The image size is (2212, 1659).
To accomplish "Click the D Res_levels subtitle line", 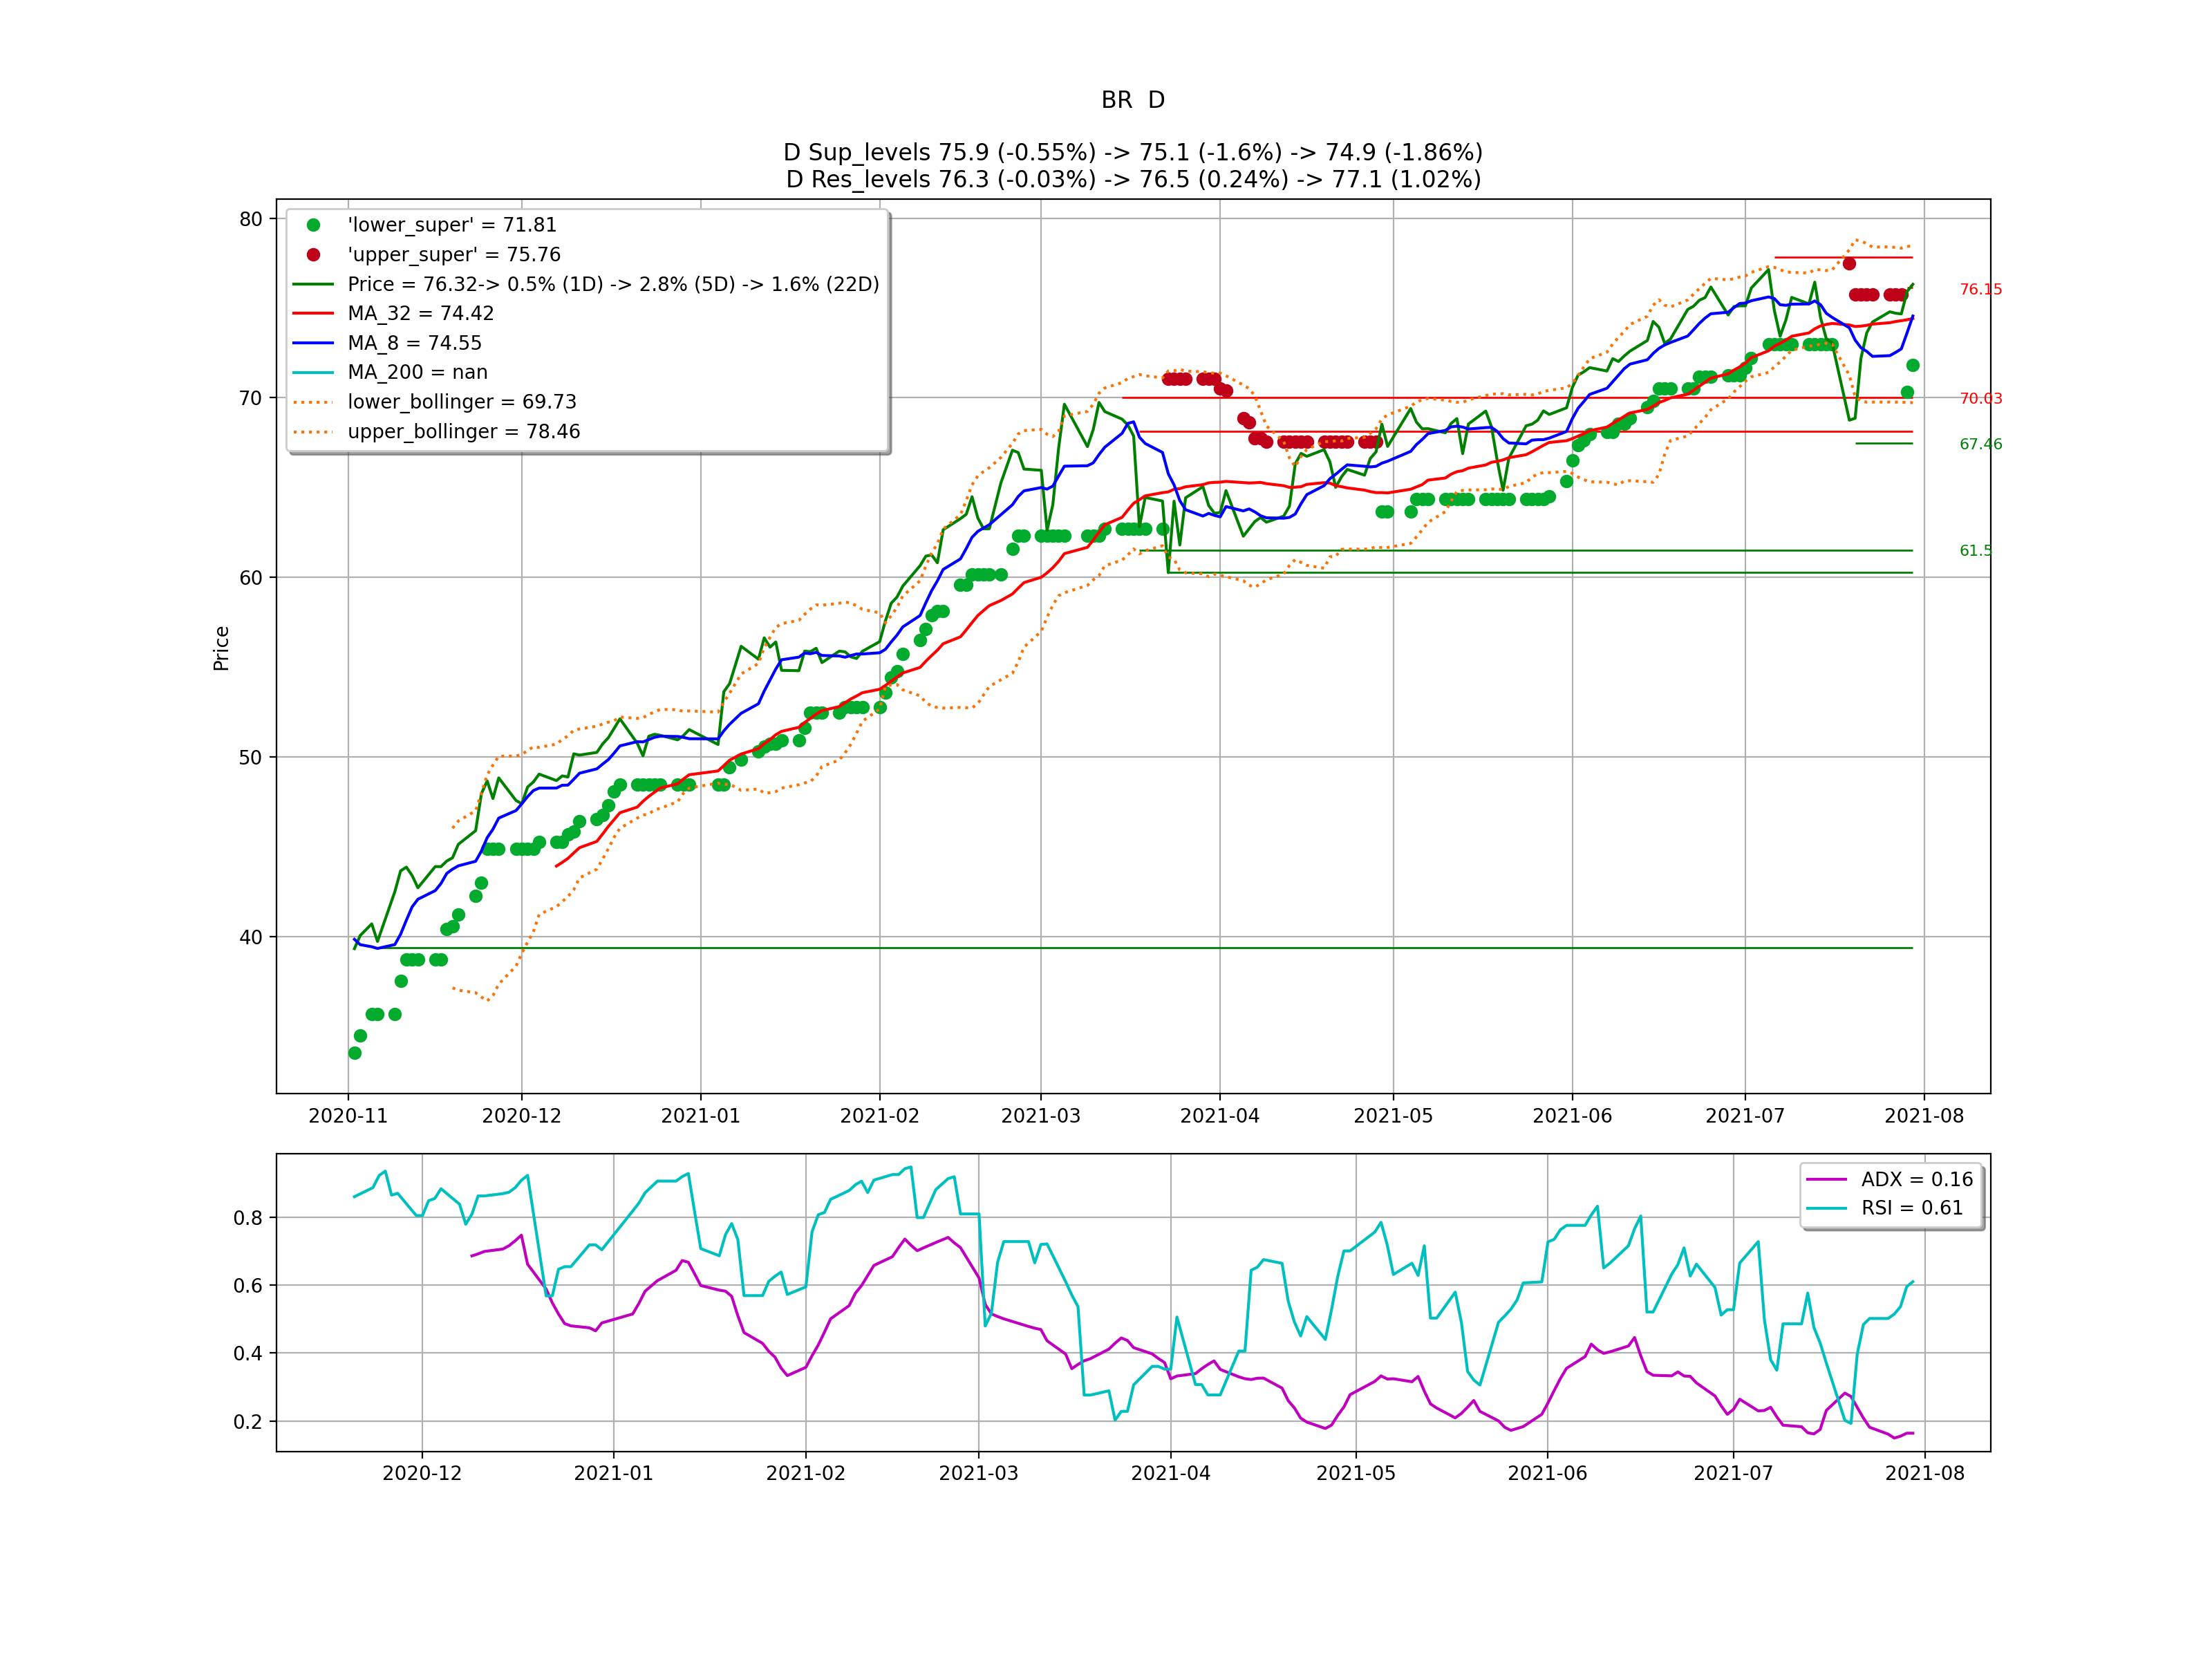I will (x=1132, y=179).
